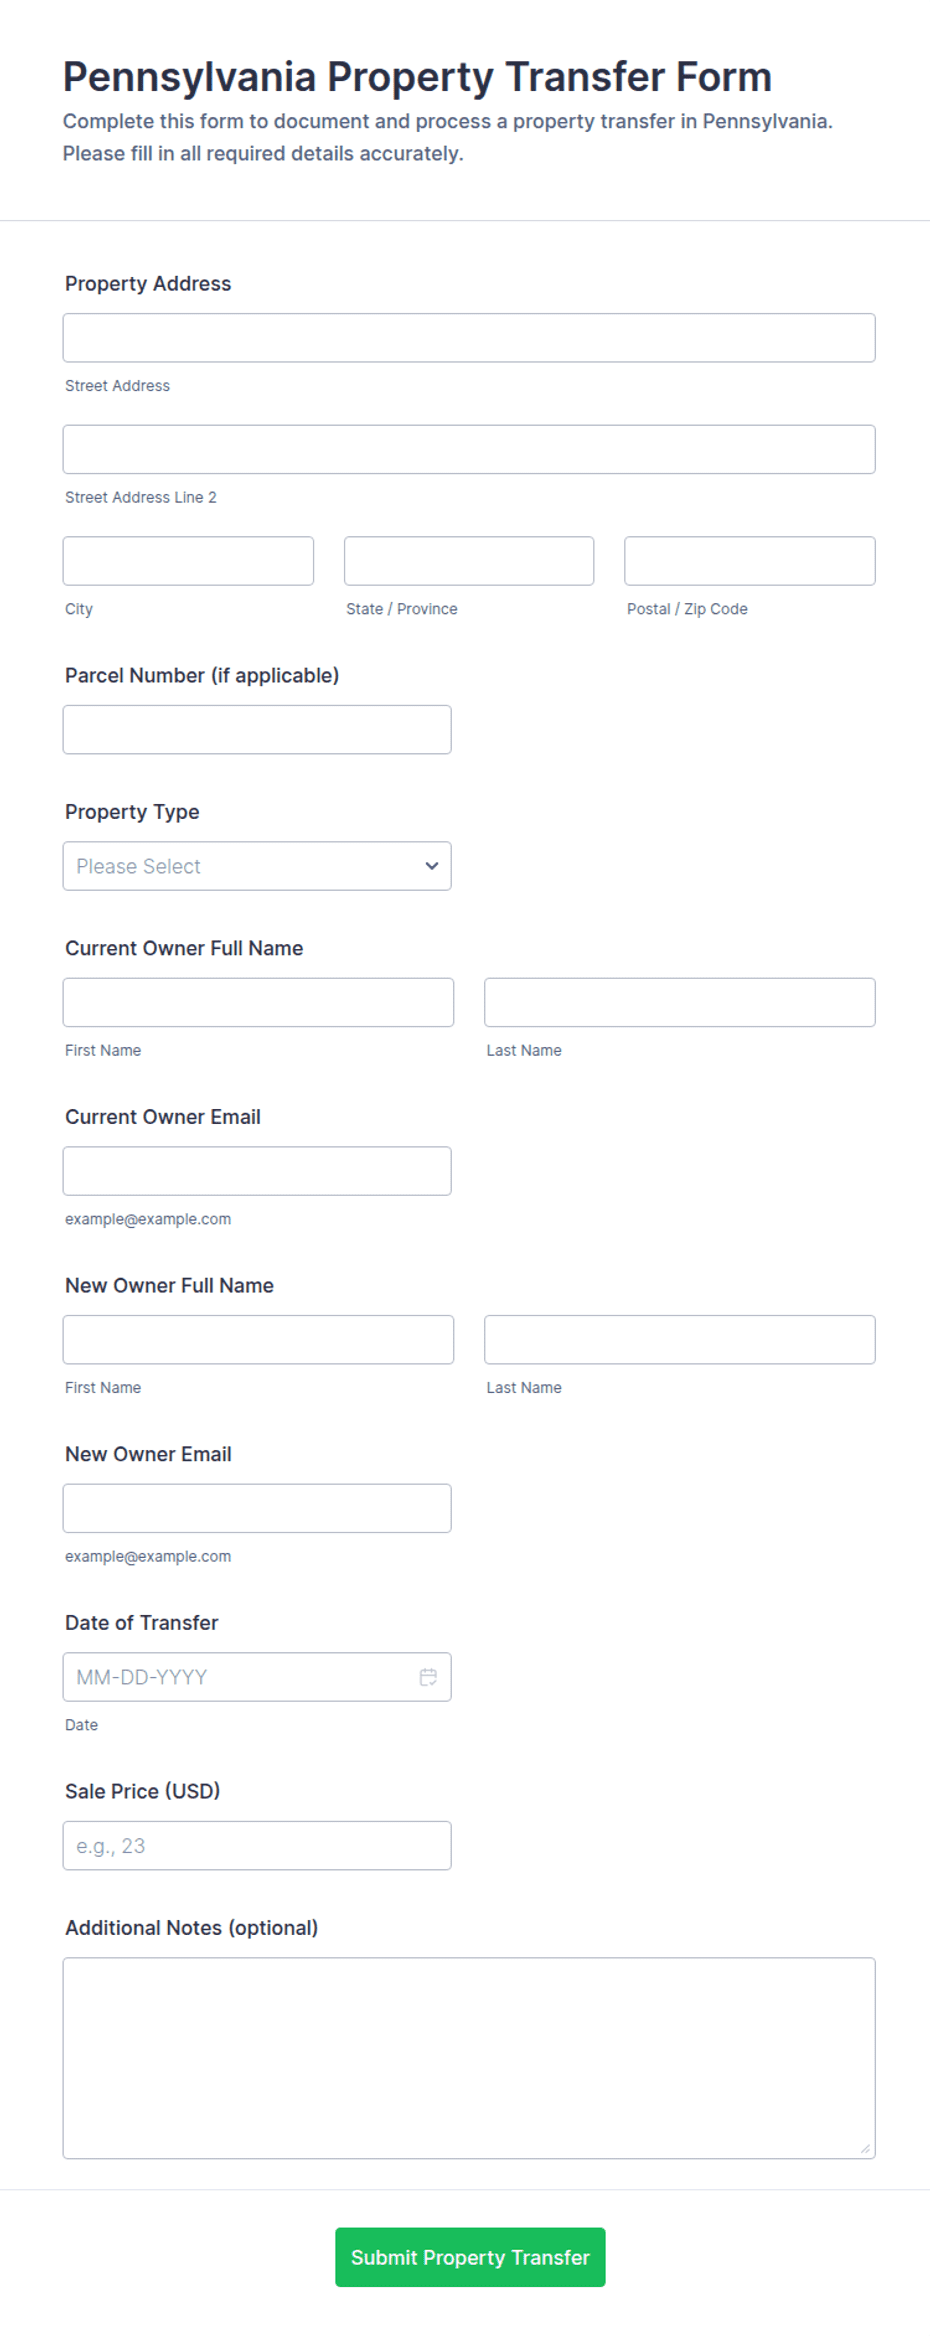Click the Submit Property Transfer button
930x2336 pixels.
pos(470,2257)
